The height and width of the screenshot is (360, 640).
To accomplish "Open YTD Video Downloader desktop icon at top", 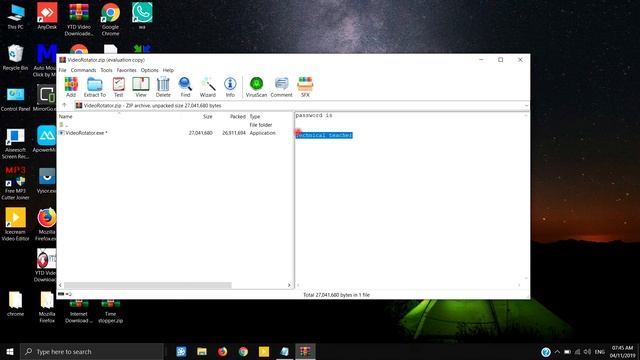I will (79, 20).
